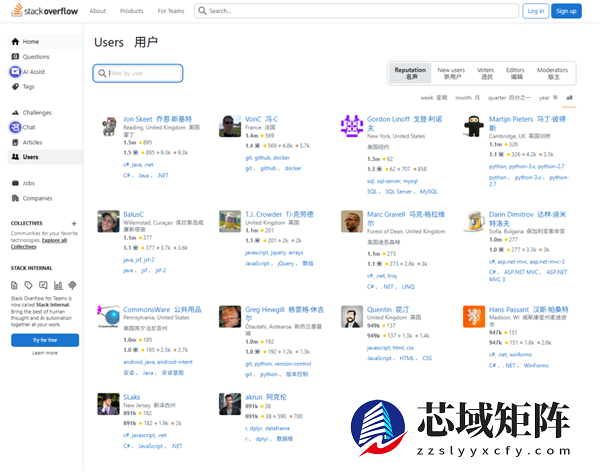The image size is (600, 473).
Task: Open Companies in the sidebar
Action: click(x=45, y=198)
